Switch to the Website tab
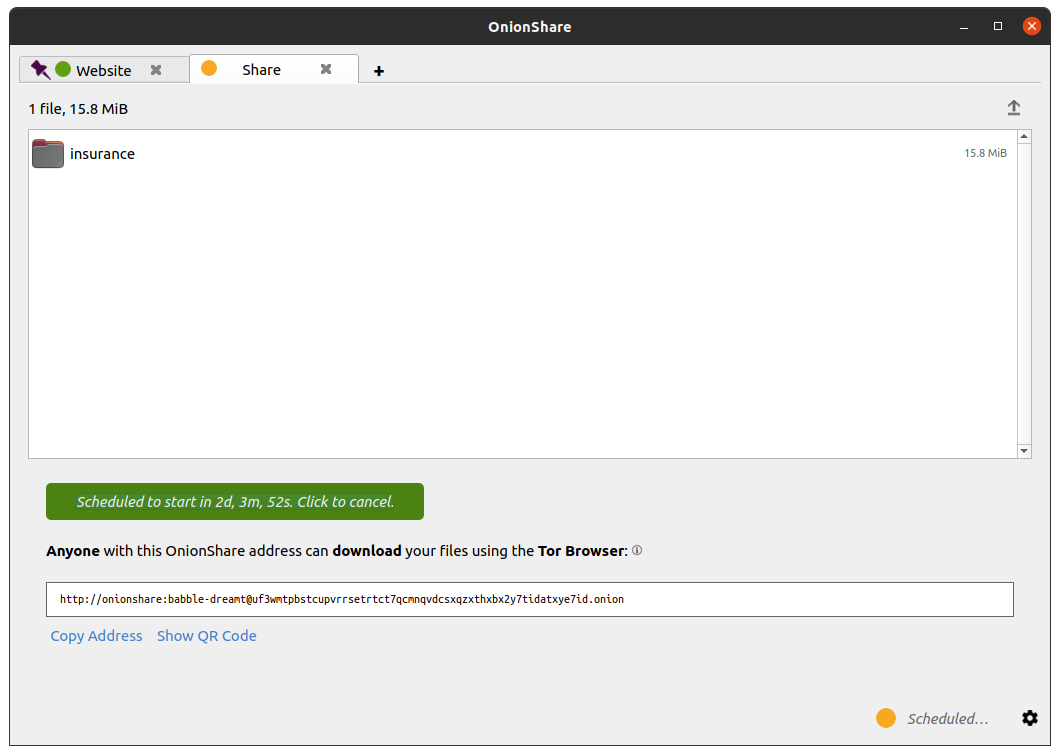This screenshot has height=755, width=1060. pyautogui.click(x=103, y=70)
